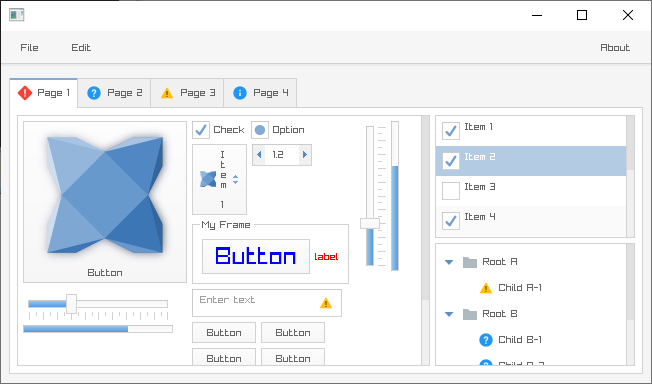Click the warning icon beside Child A-1
Screen dimensions: 652x384
point(486,288)
